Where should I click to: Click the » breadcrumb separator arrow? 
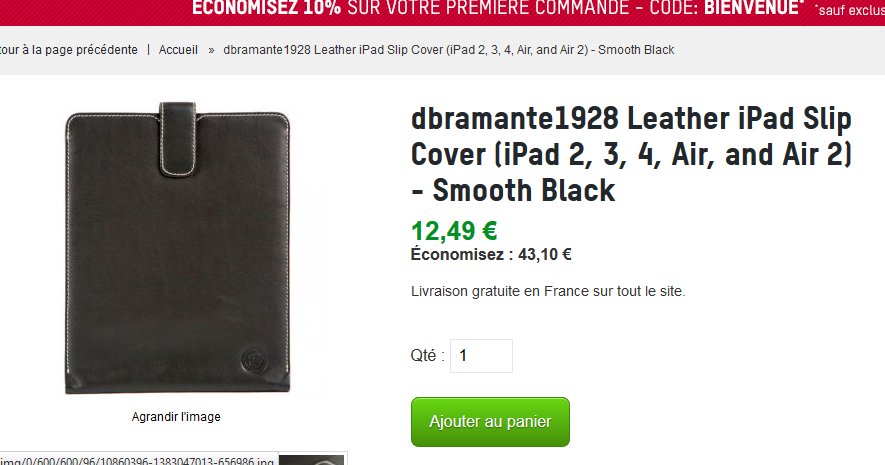point(211,50)
